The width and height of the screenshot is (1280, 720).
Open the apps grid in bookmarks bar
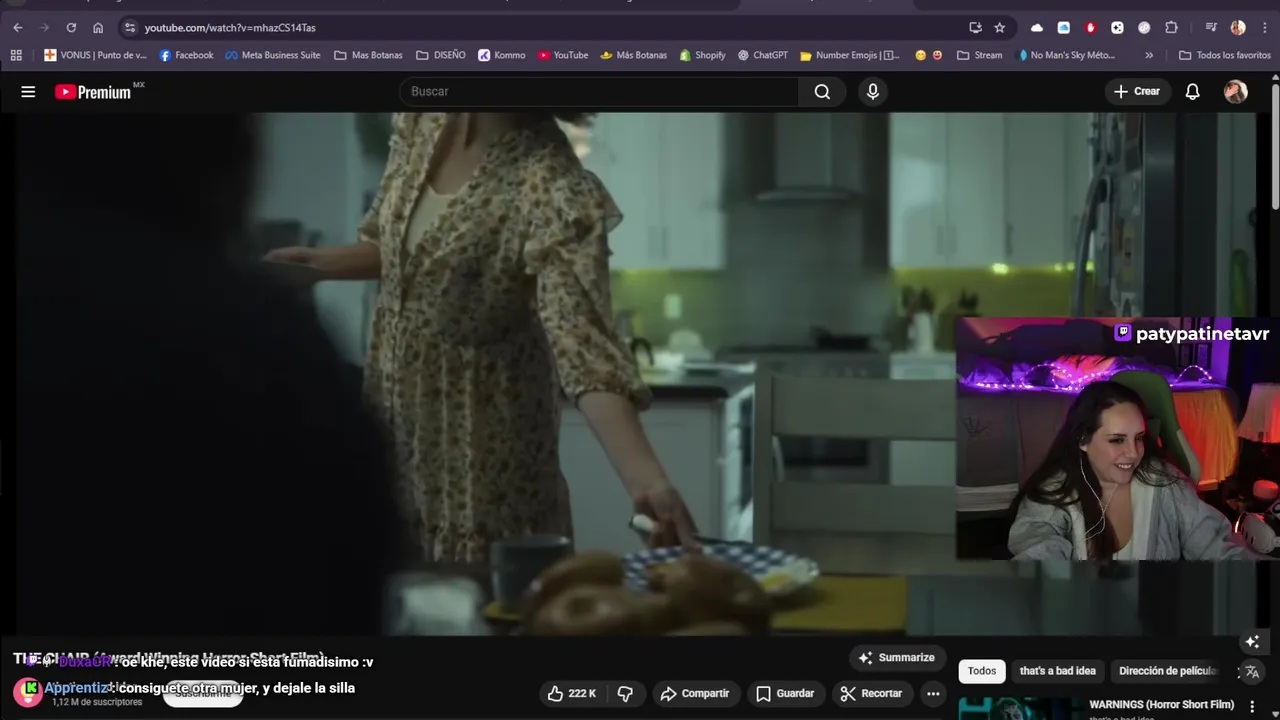(16, 55)
